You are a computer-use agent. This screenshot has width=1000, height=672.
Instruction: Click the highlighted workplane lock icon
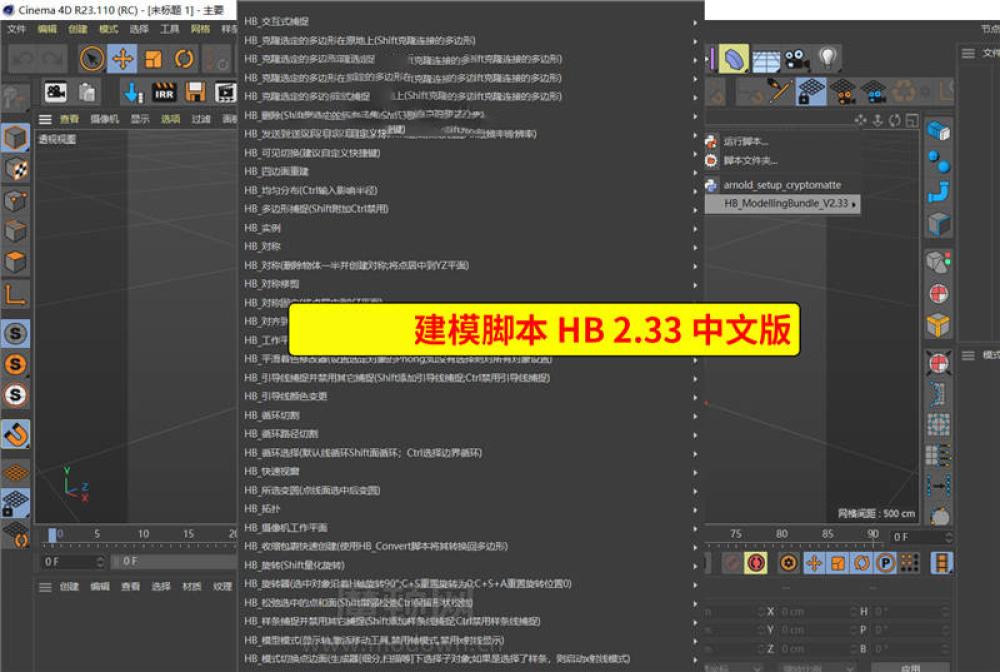(x=811, y=91)
